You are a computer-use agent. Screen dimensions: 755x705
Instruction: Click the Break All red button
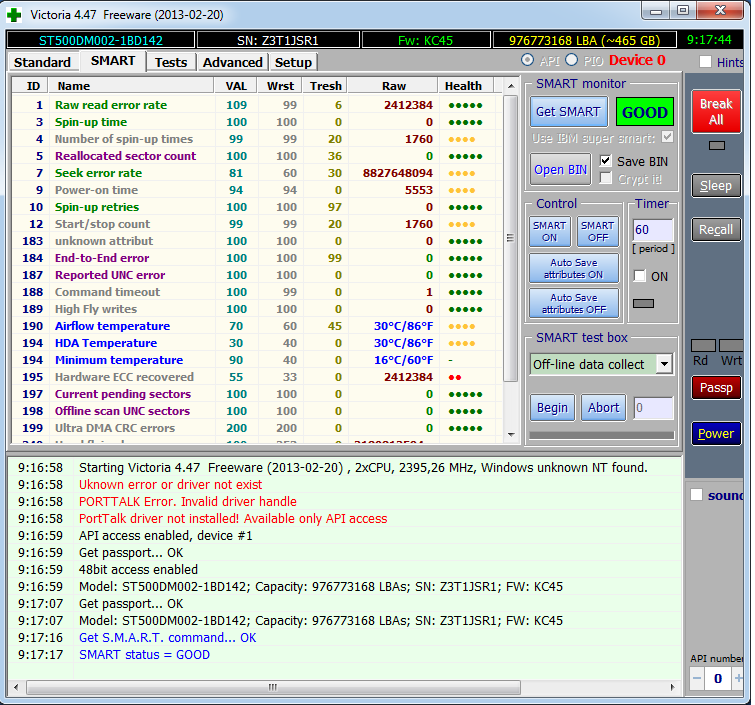716,111
